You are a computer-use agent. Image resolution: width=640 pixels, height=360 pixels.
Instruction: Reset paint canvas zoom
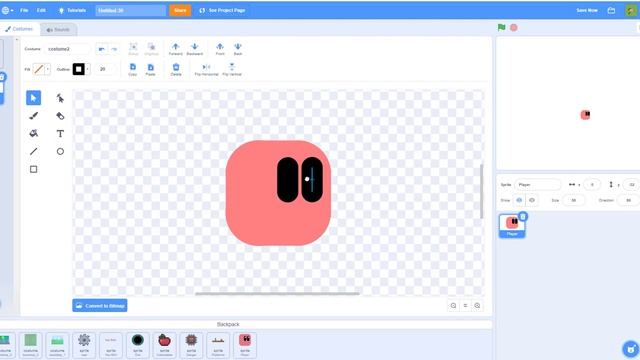point(465,306)
